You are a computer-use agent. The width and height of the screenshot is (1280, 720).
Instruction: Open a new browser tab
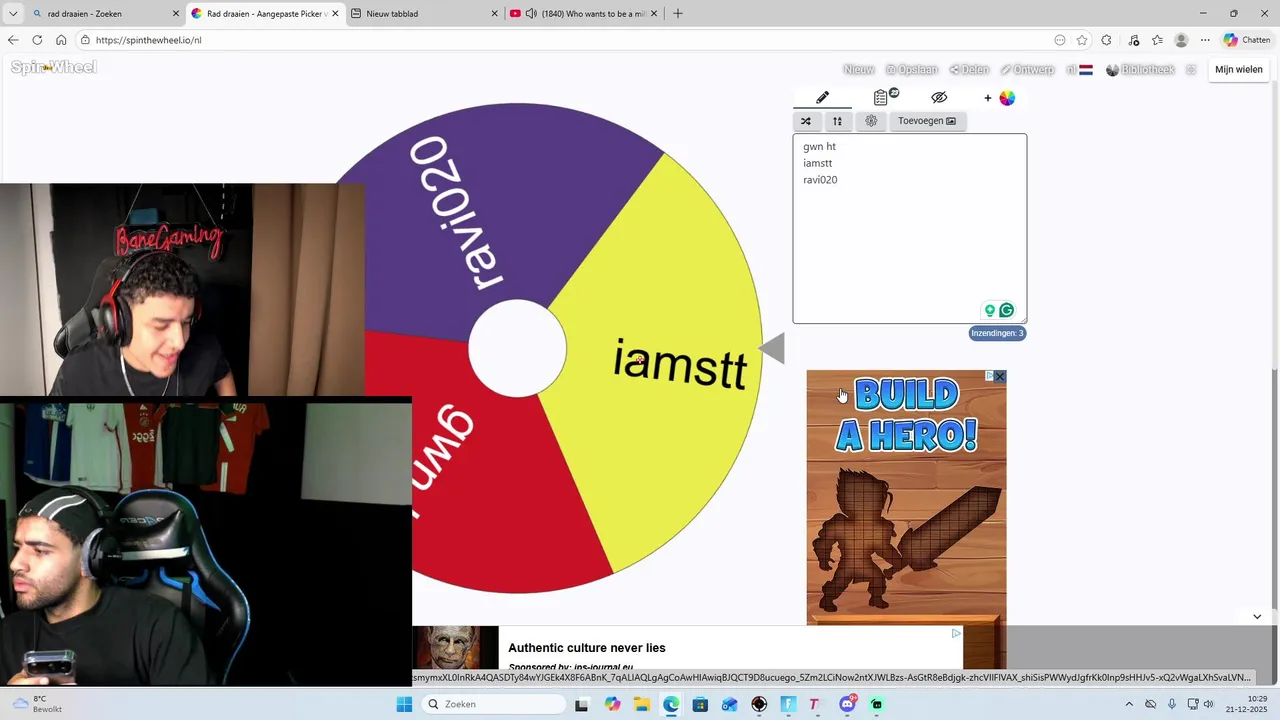[x=678, y=14]
